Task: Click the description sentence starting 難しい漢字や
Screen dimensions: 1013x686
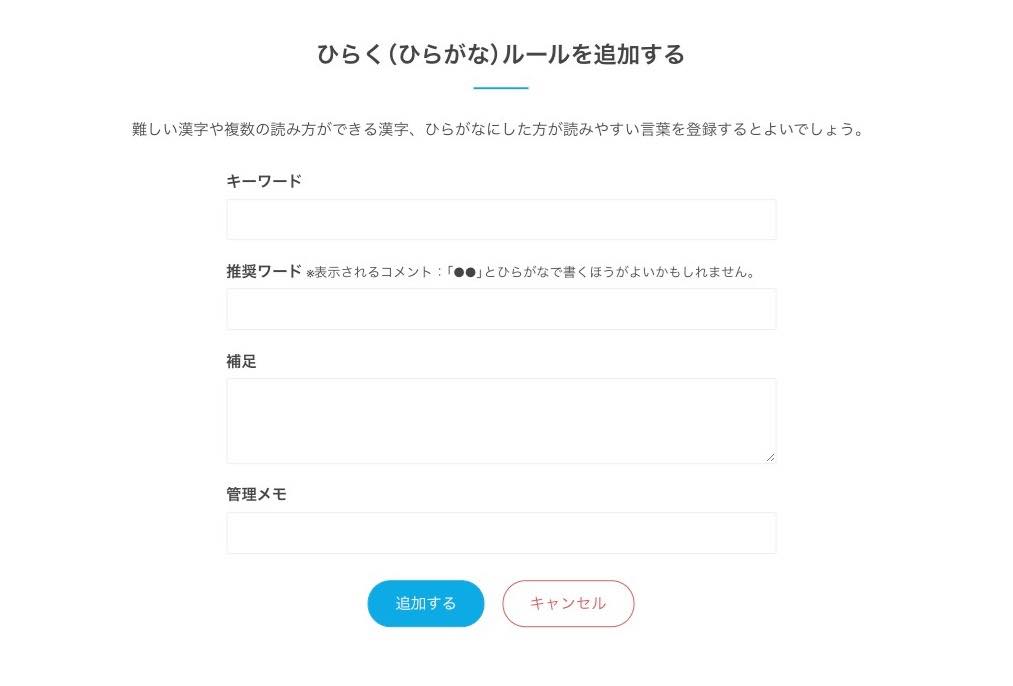Action: pos(497,130)
